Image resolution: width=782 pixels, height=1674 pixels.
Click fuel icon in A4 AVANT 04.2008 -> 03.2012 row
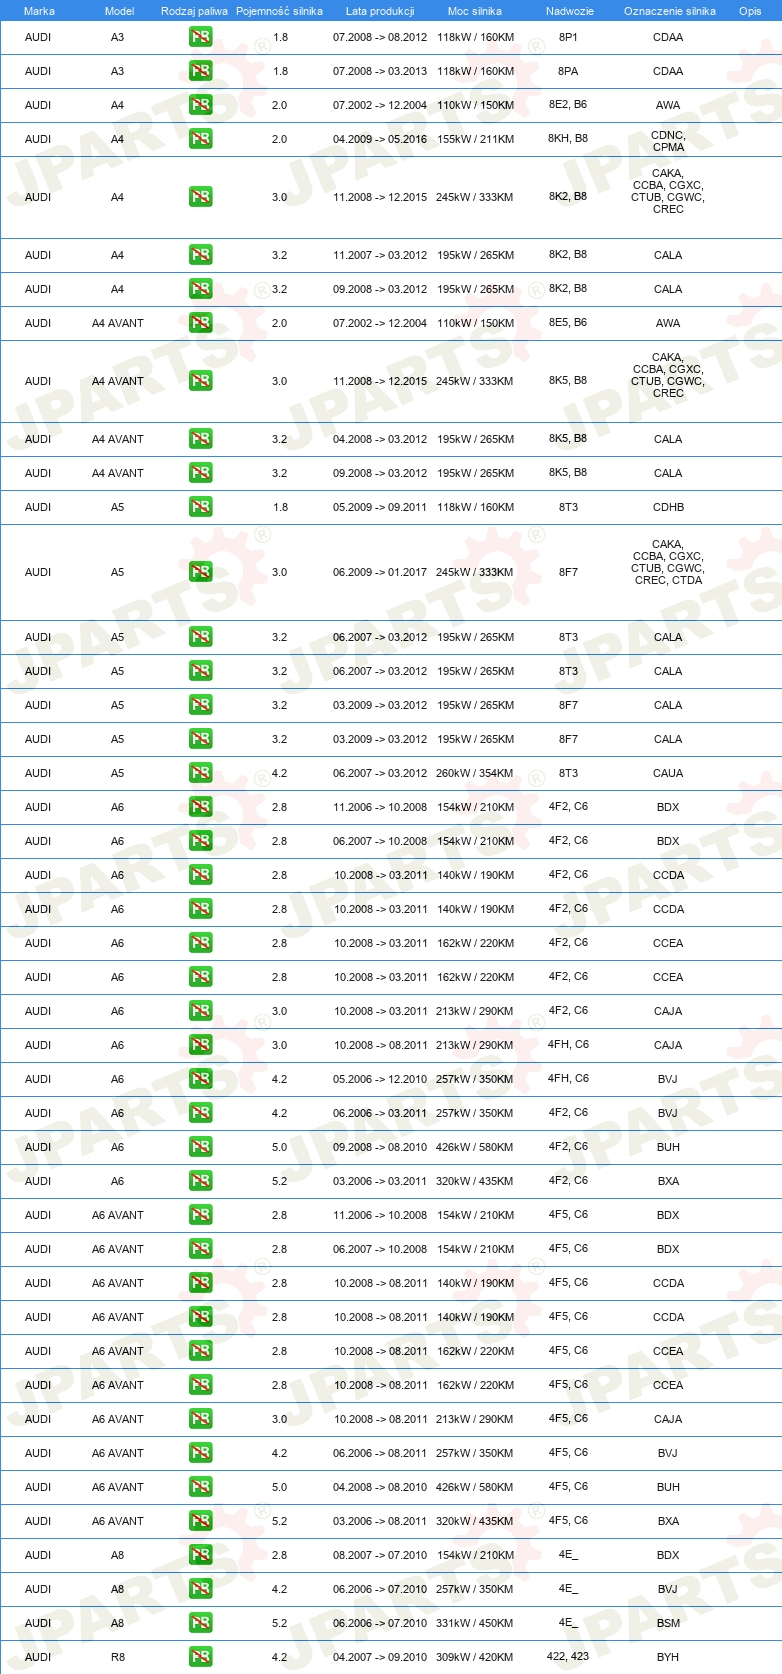200,439
